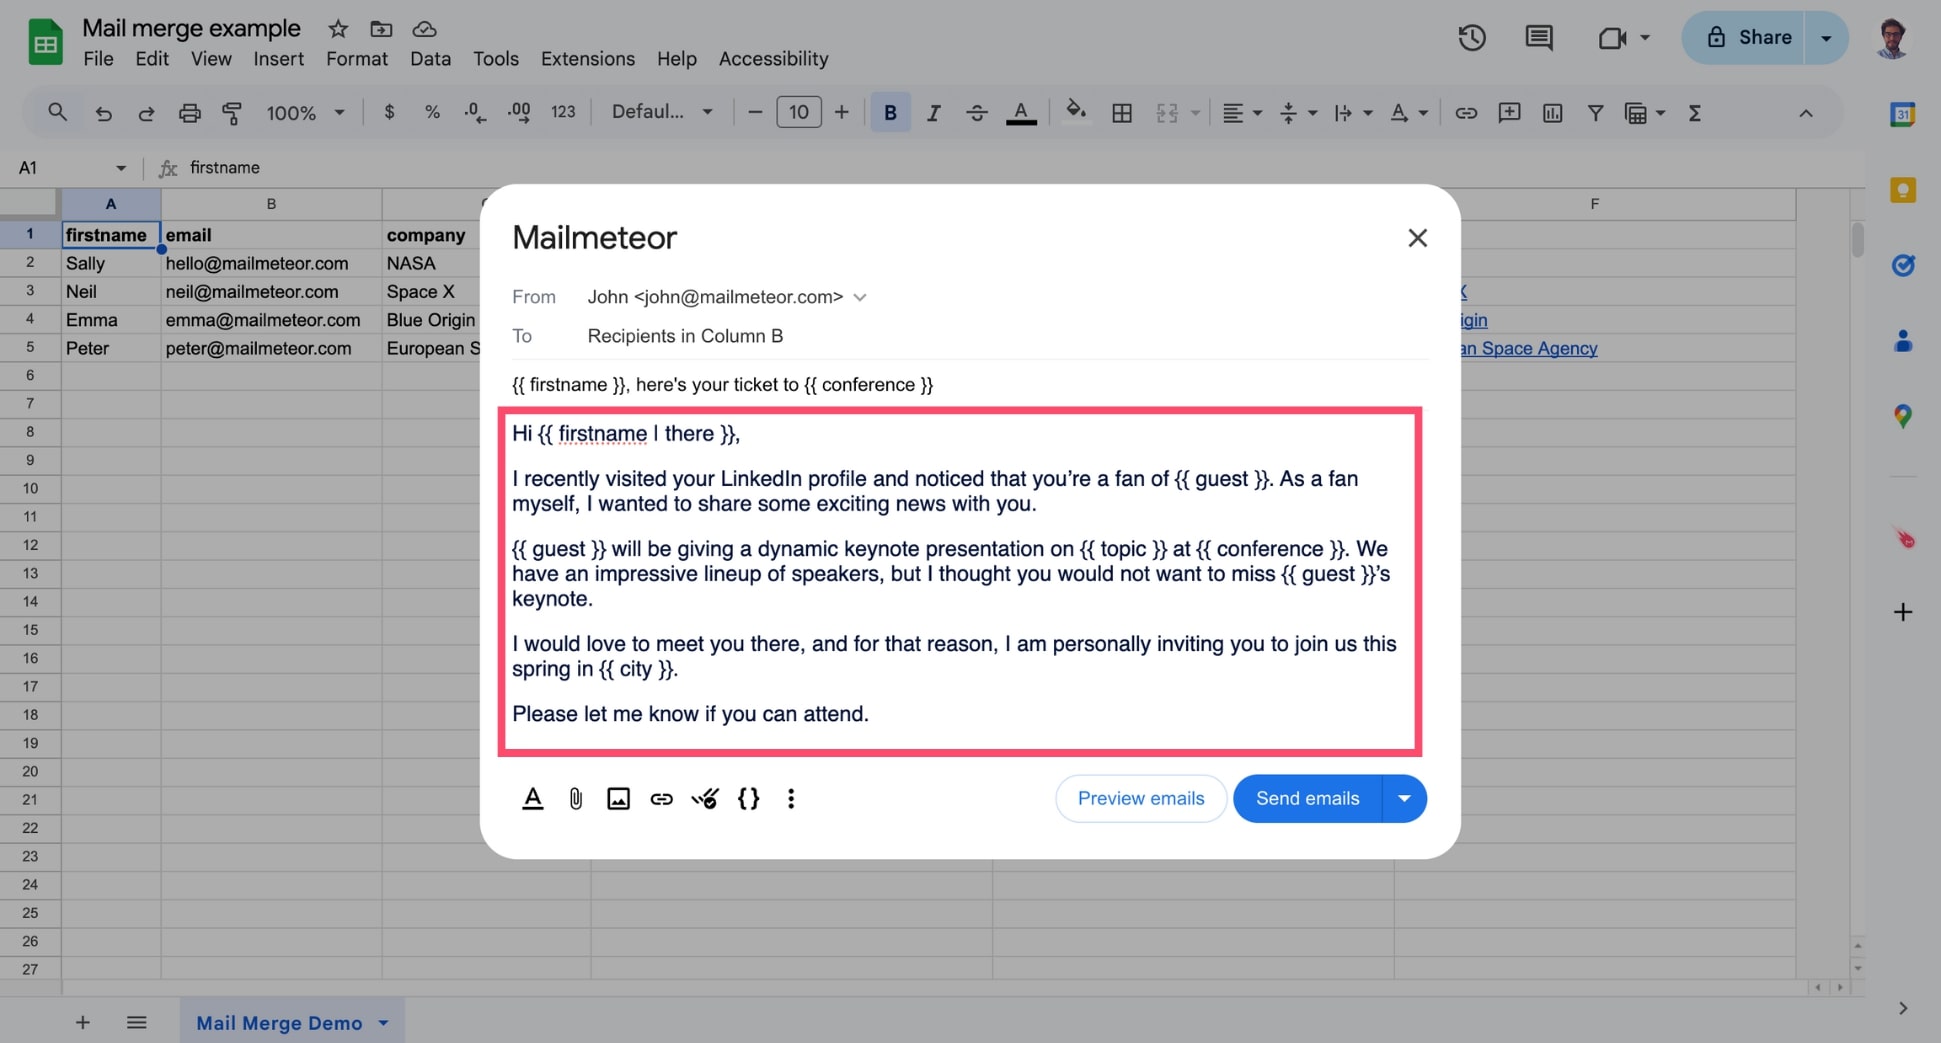Image resolution: width=1941 pixels, height=1043 pixels.
Task: Toggle strikethrough formatting
Action: click(x=977, y=113)
